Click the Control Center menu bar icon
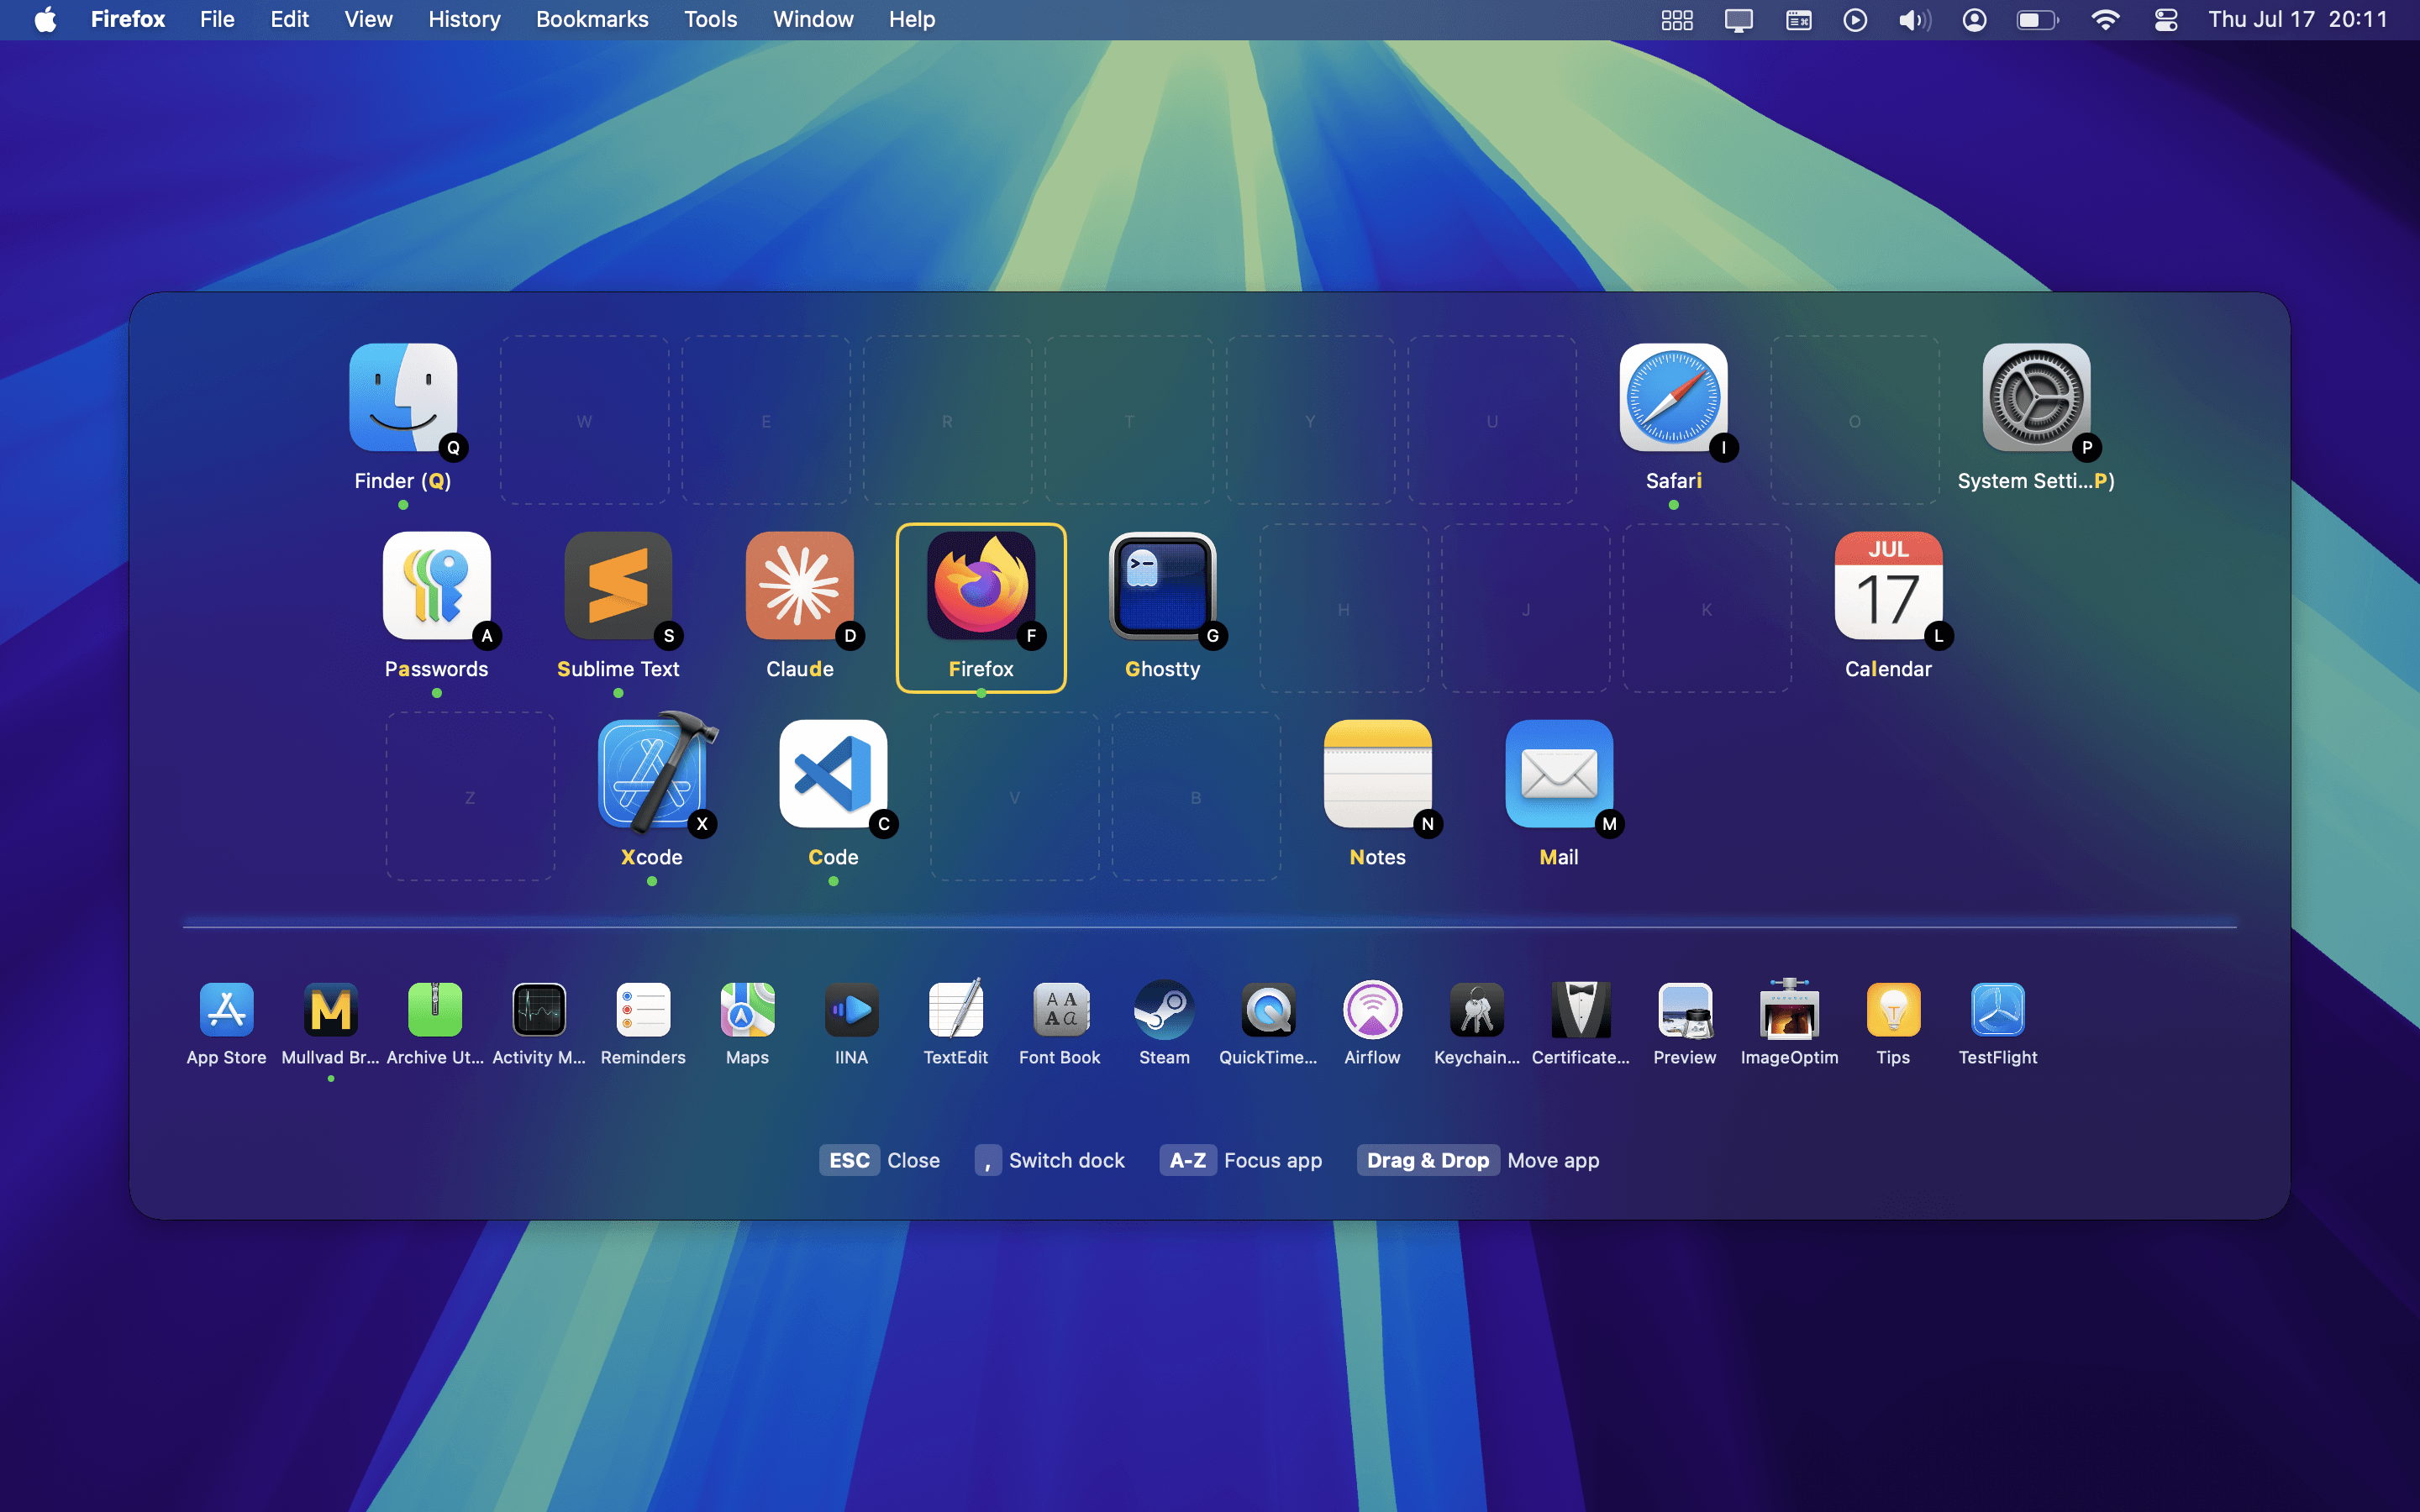The width and height of the screenshot is (2420, 1512). [2165, 20]
